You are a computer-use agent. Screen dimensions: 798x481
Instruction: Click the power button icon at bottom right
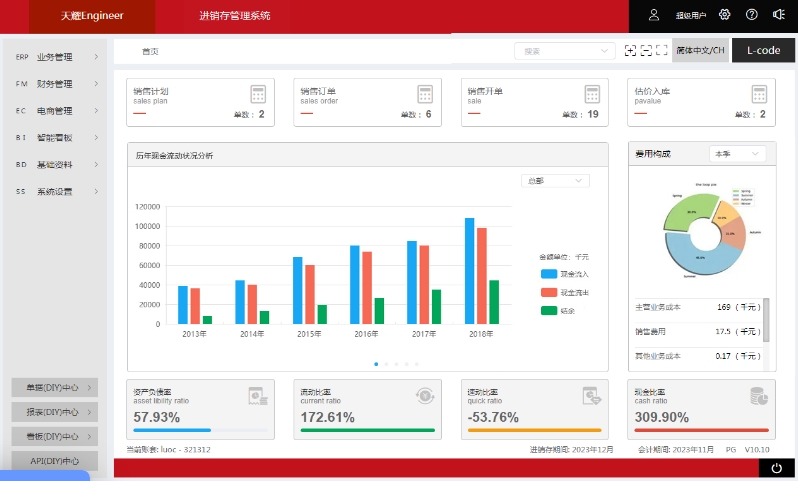pos(776,468)
